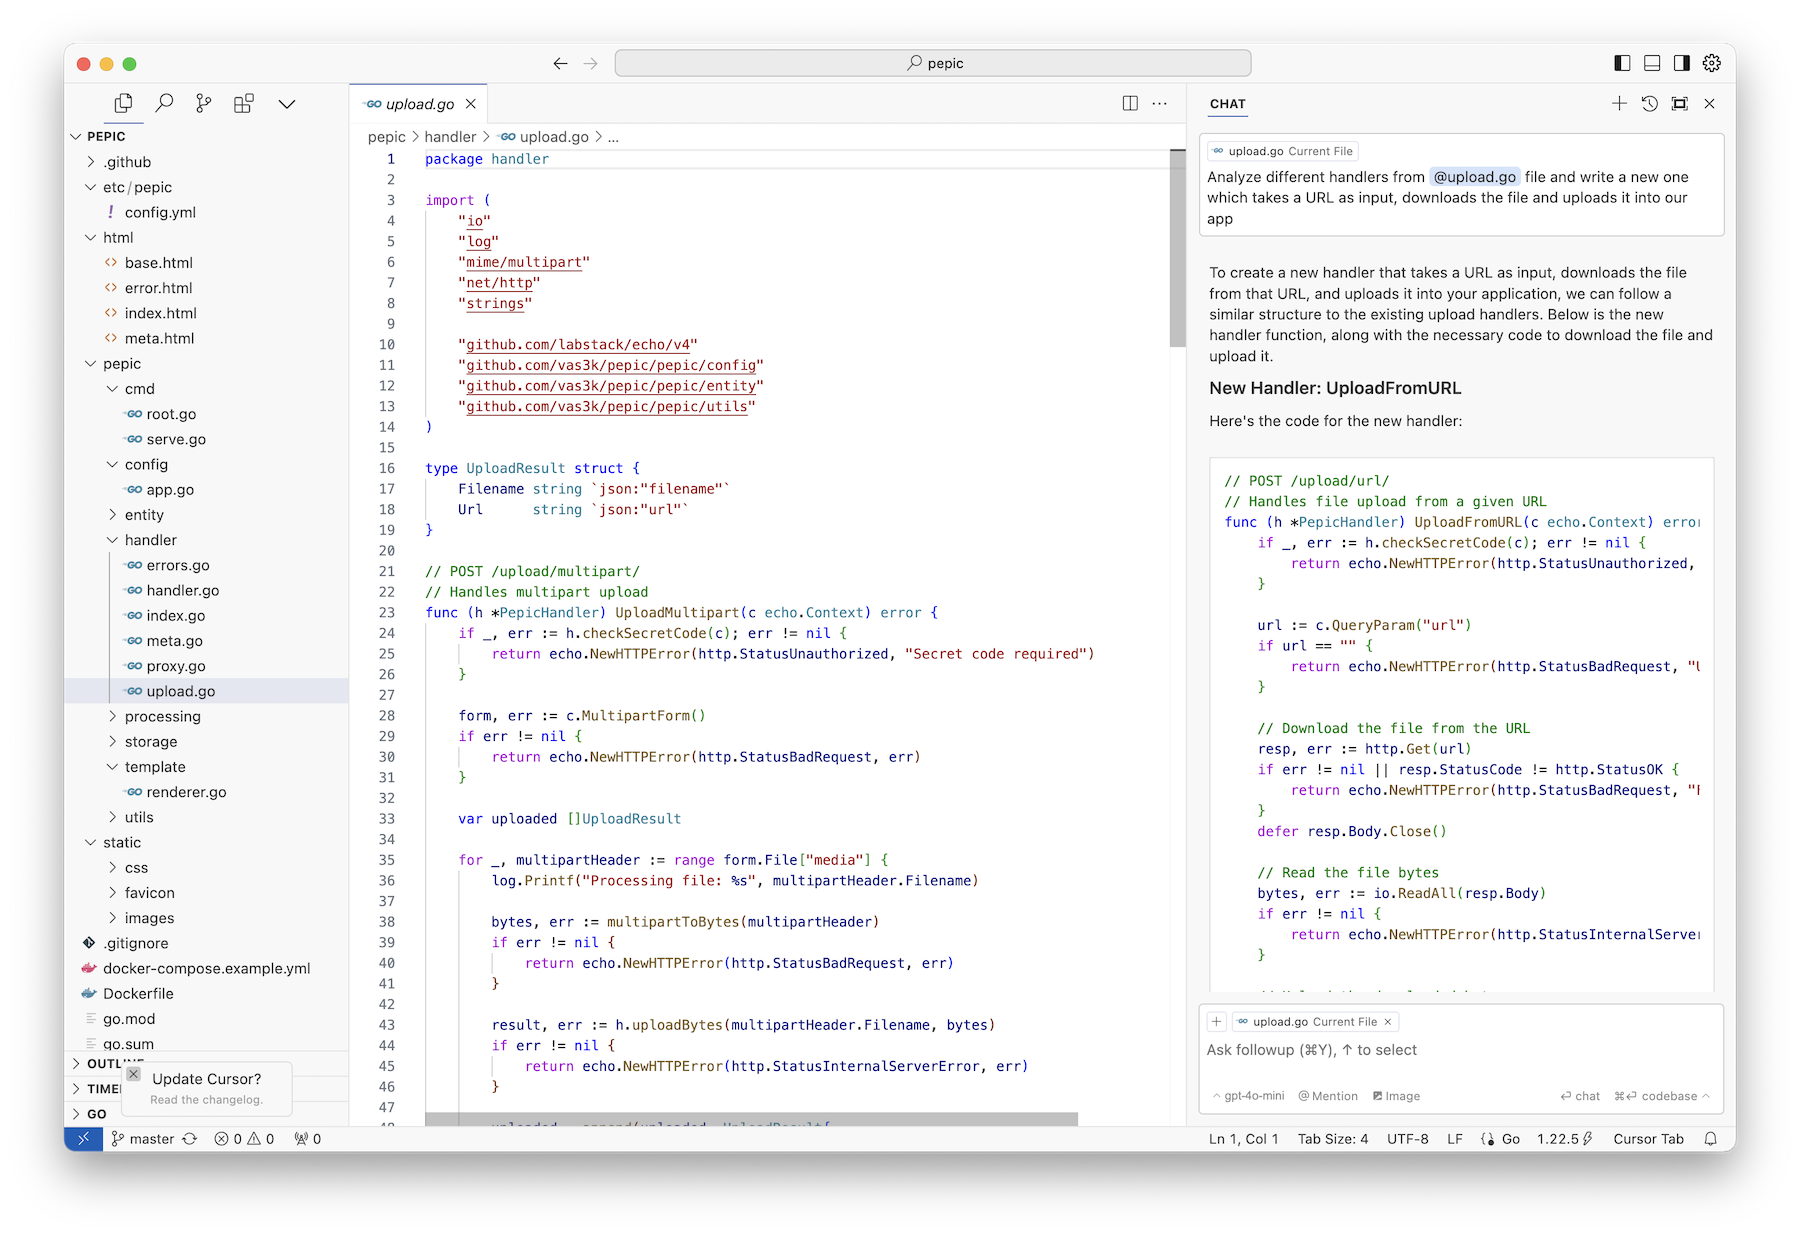Click ports forwarded status icon
This screenshot has height=1236, width=1800.
[x=308, y=1138]
